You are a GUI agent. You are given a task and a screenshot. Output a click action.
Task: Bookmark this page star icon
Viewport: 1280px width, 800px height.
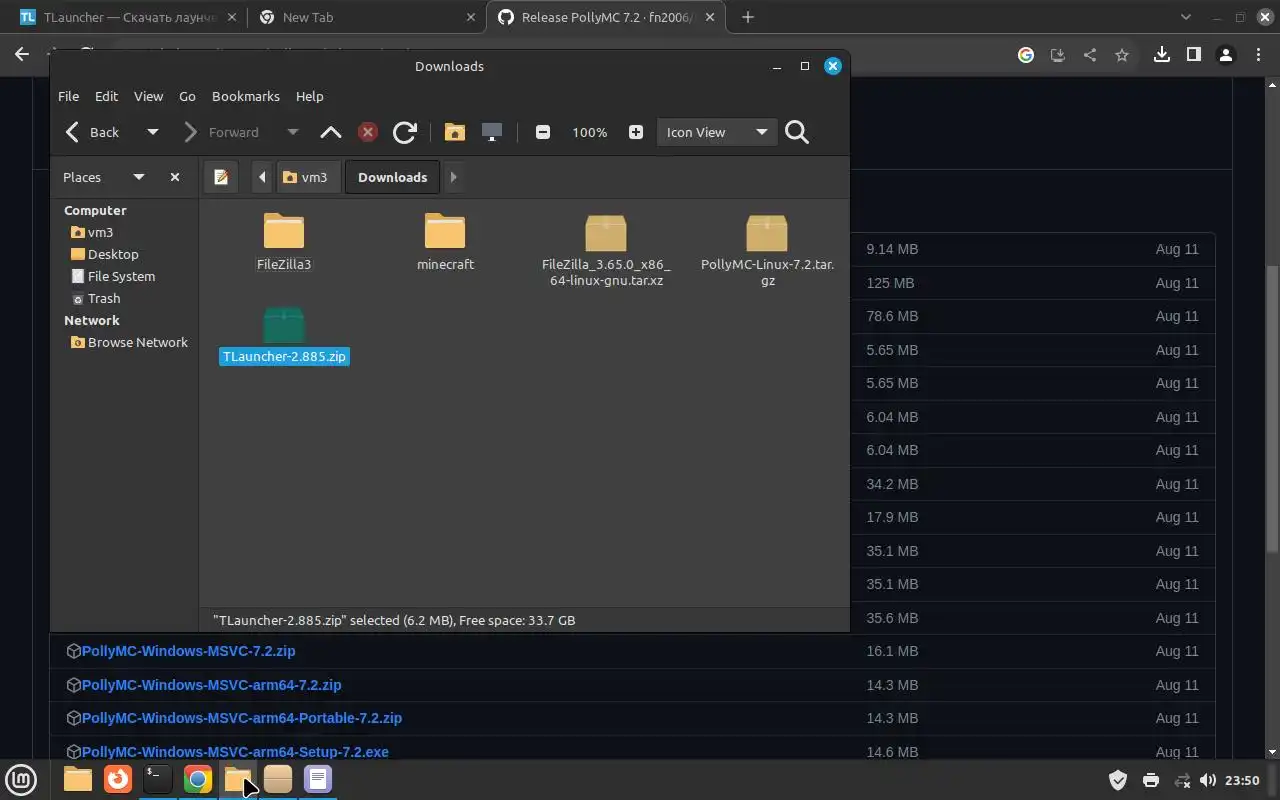1121,55
